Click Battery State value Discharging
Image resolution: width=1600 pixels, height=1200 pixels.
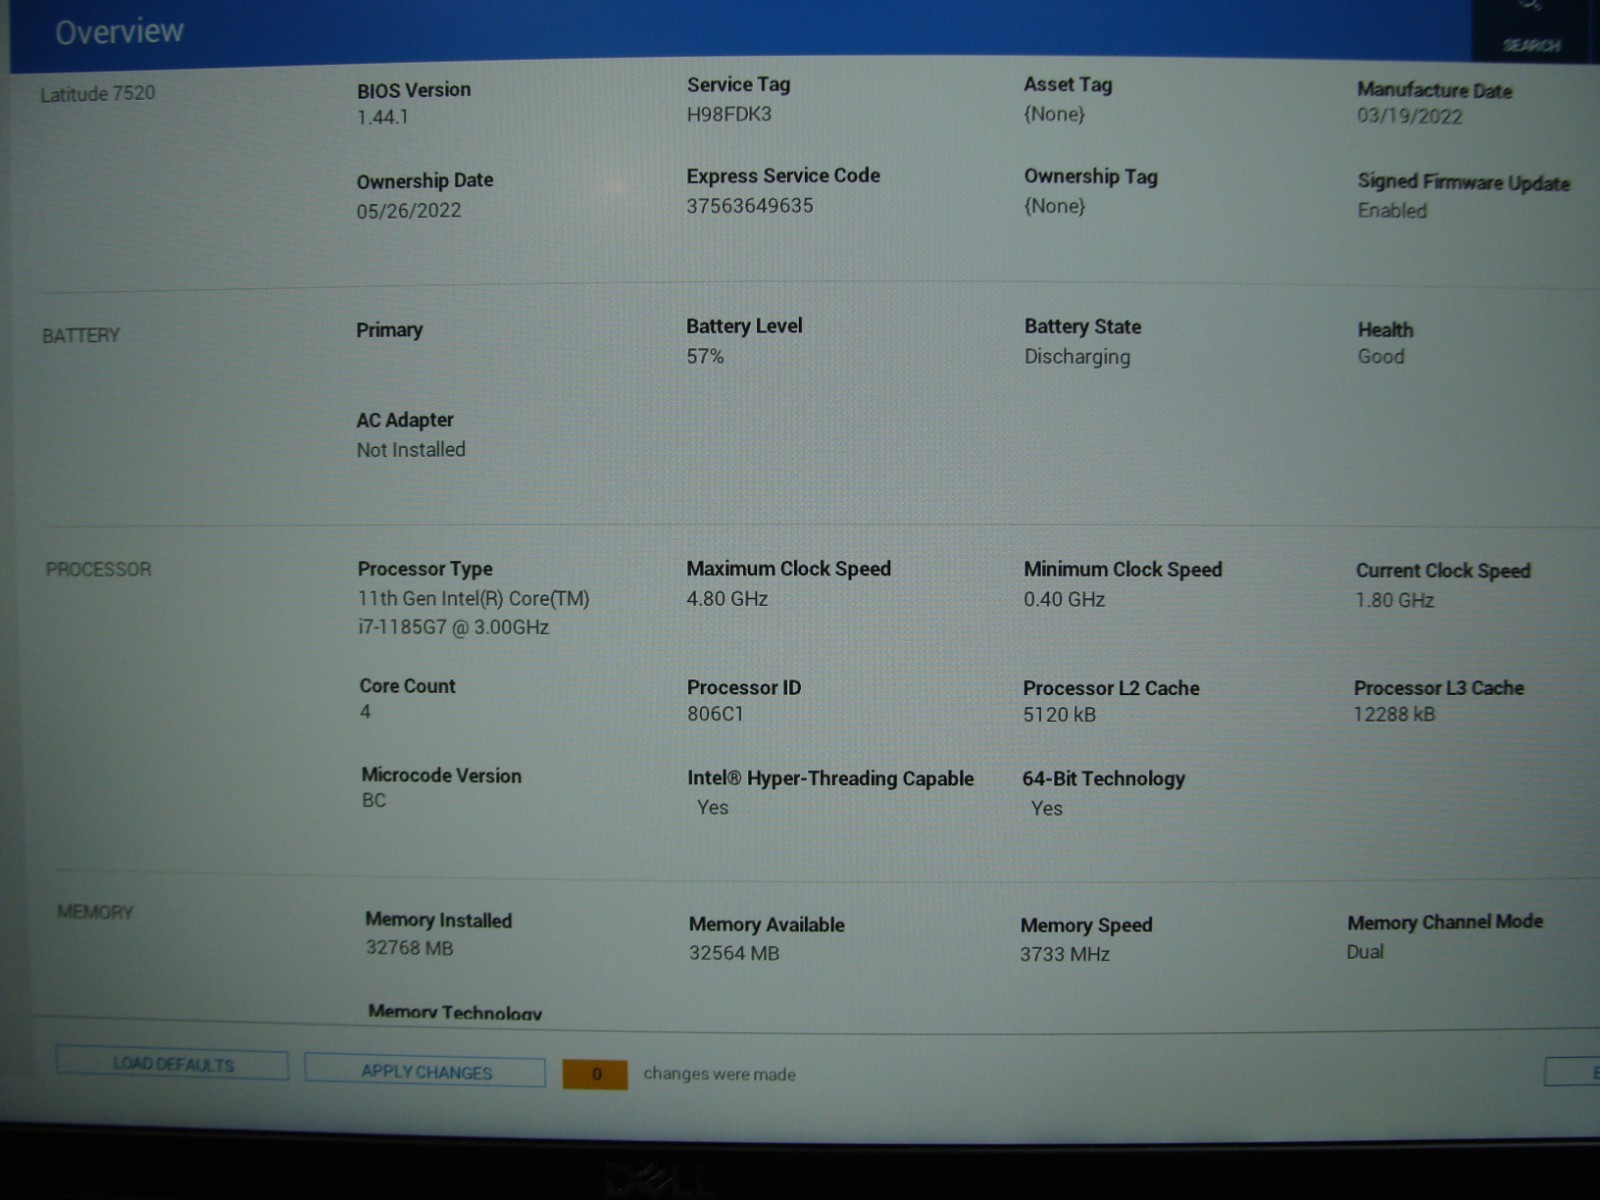click(1077, 357)
